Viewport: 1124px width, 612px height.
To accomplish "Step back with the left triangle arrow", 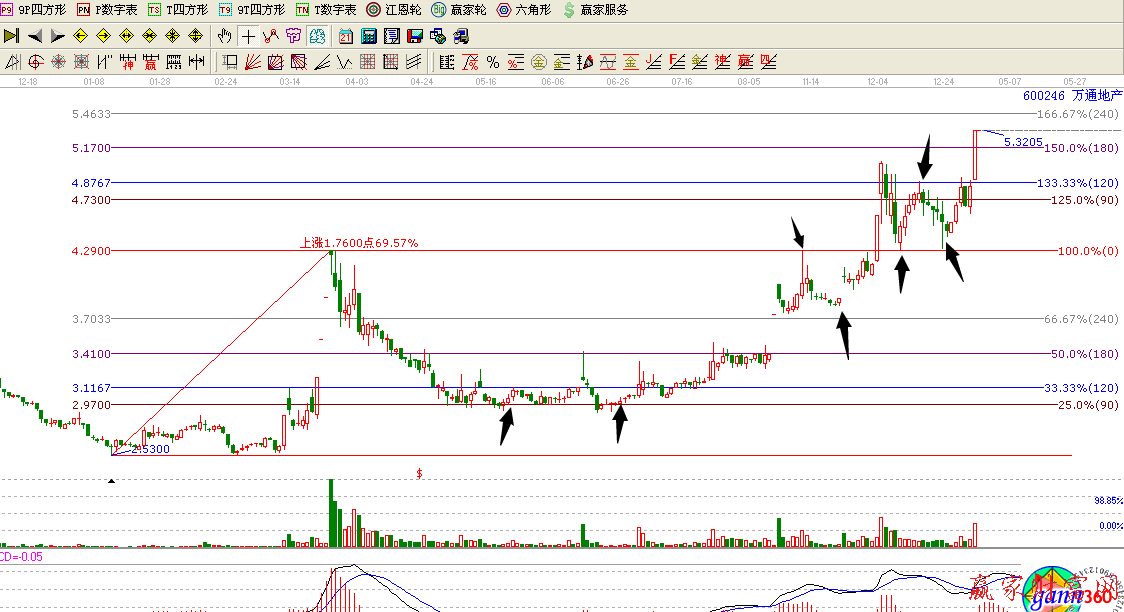I will click(35, 36).
